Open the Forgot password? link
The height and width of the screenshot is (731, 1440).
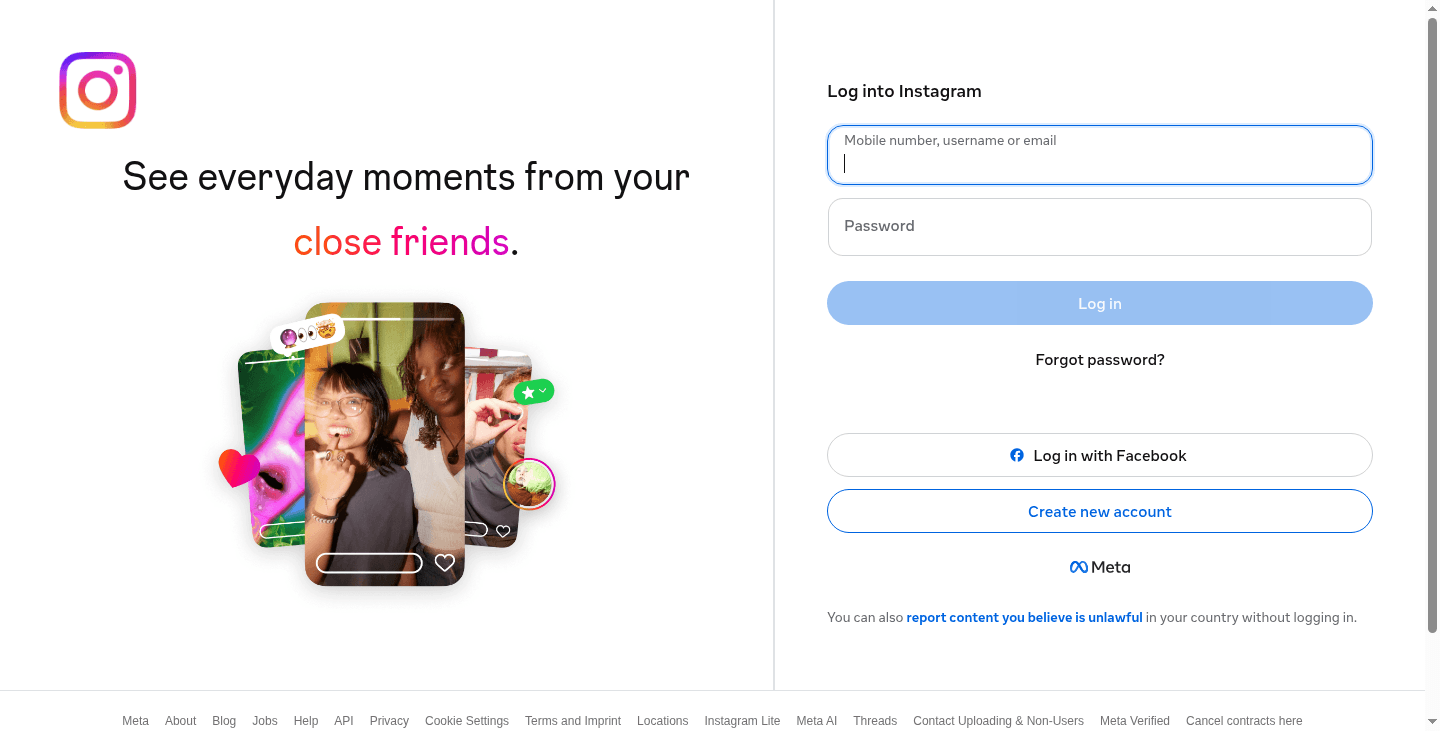coord(1100,360)
